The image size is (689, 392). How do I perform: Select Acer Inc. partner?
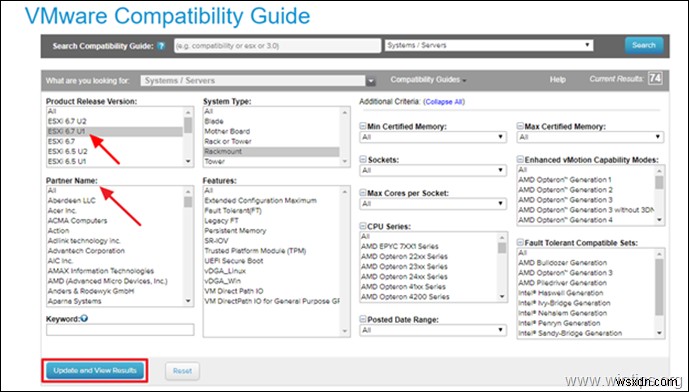coord(114,211)
